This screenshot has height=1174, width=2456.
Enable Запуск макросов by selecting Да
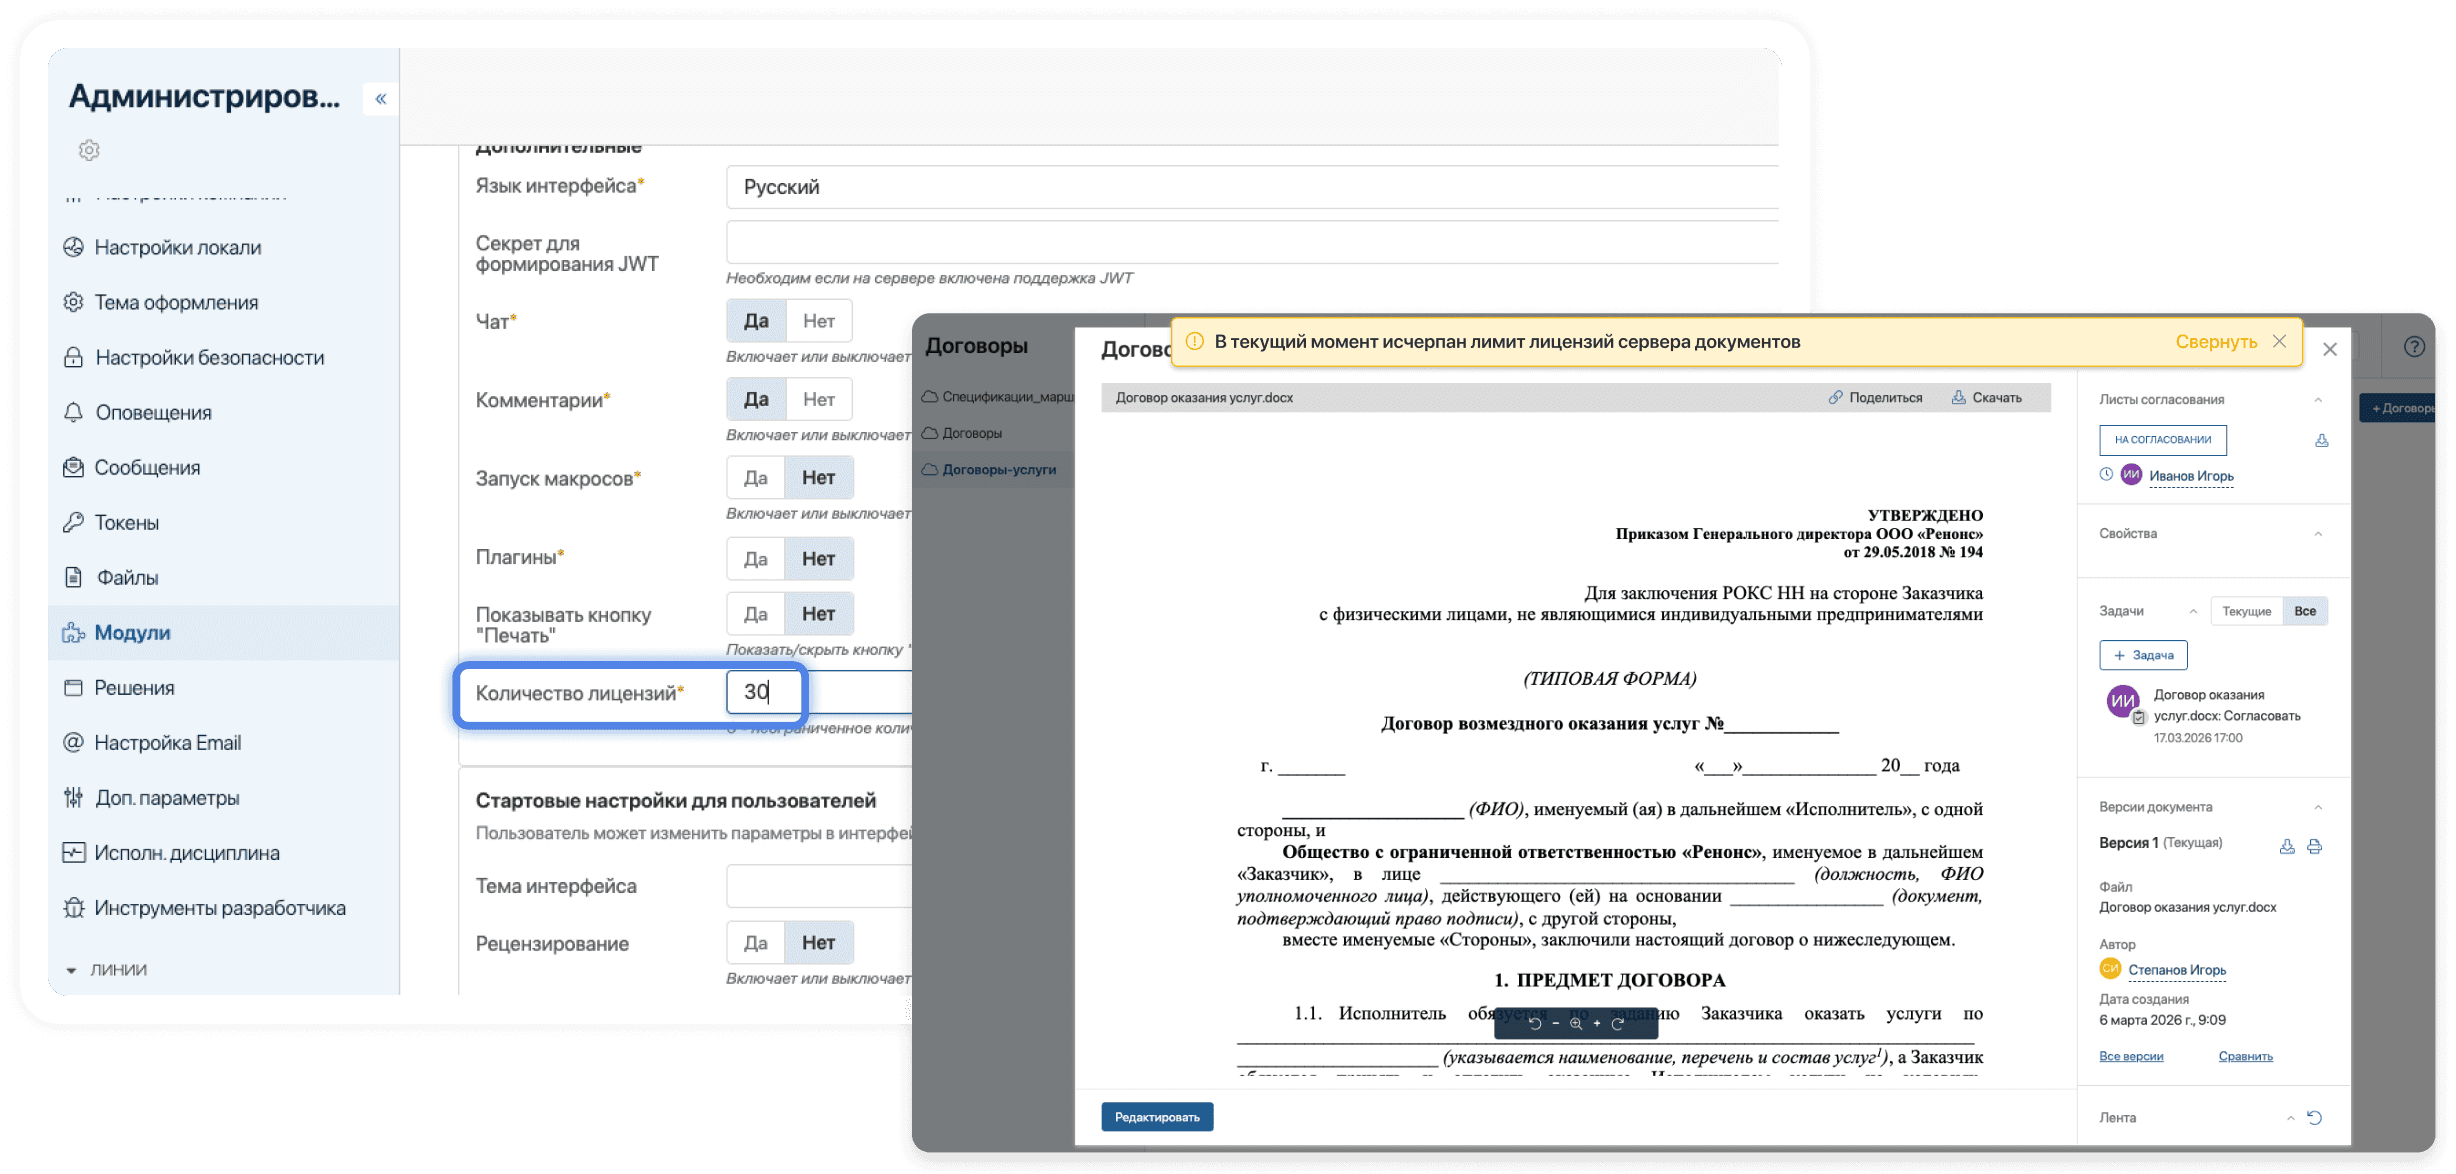(x=755, y=477)
